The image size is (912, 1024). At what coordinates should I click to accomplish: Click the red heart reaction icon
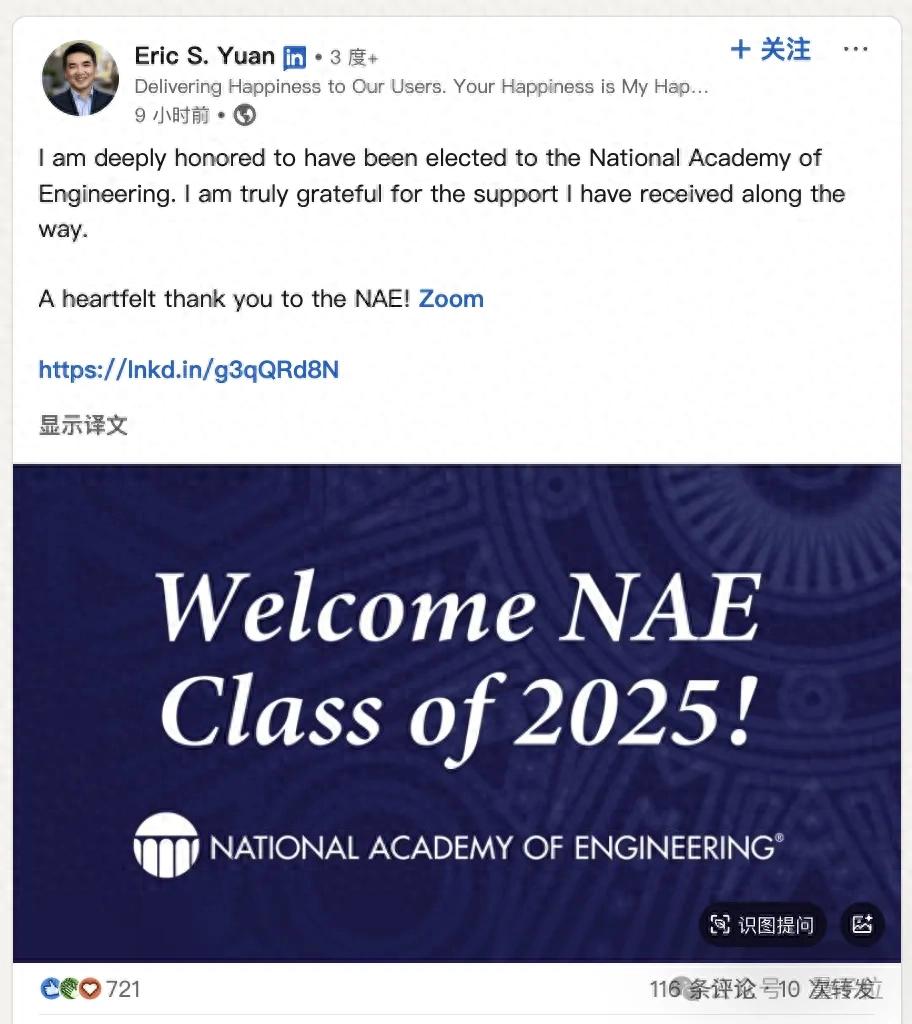click(x=90, y=989)
